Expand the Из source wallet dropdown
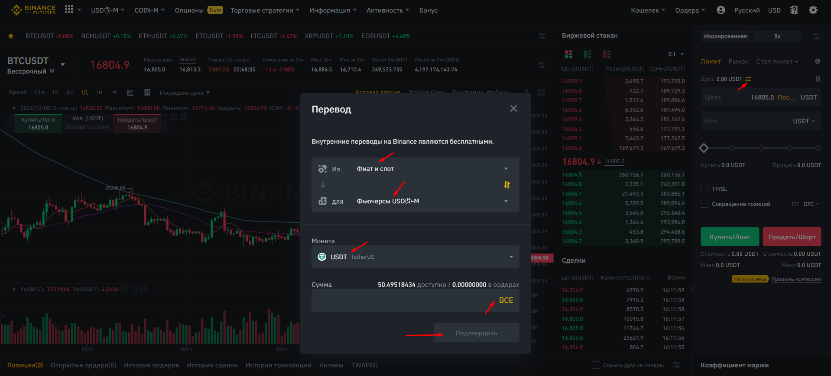This screenshot has width=831, height=376. [x=415, y=169]
